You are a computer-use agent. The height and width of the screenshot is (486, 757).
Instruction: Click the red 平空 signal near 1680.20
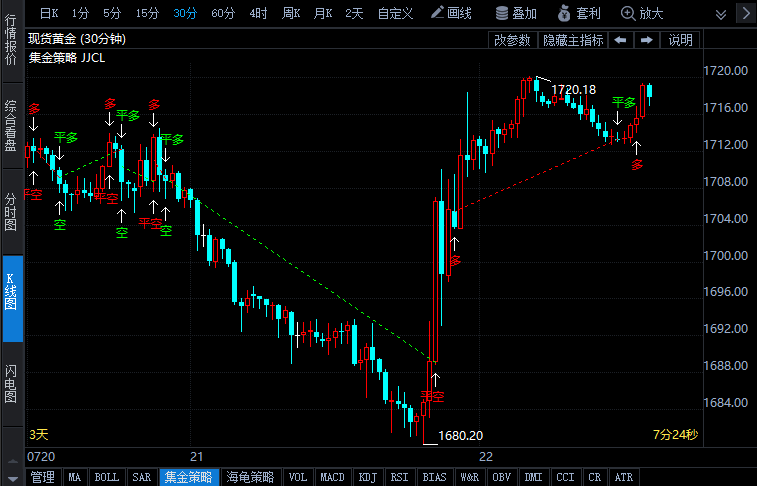coord(433,396)
